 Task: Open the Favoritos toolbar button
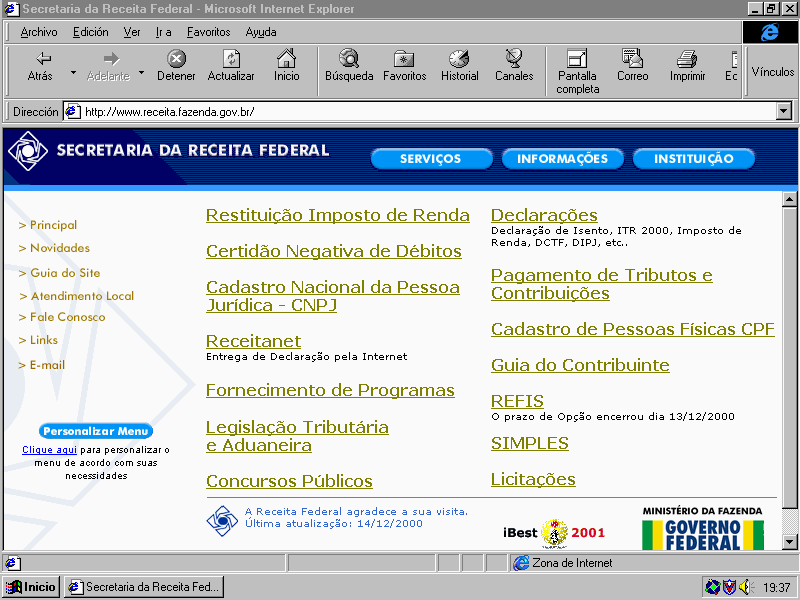(405, 66)
